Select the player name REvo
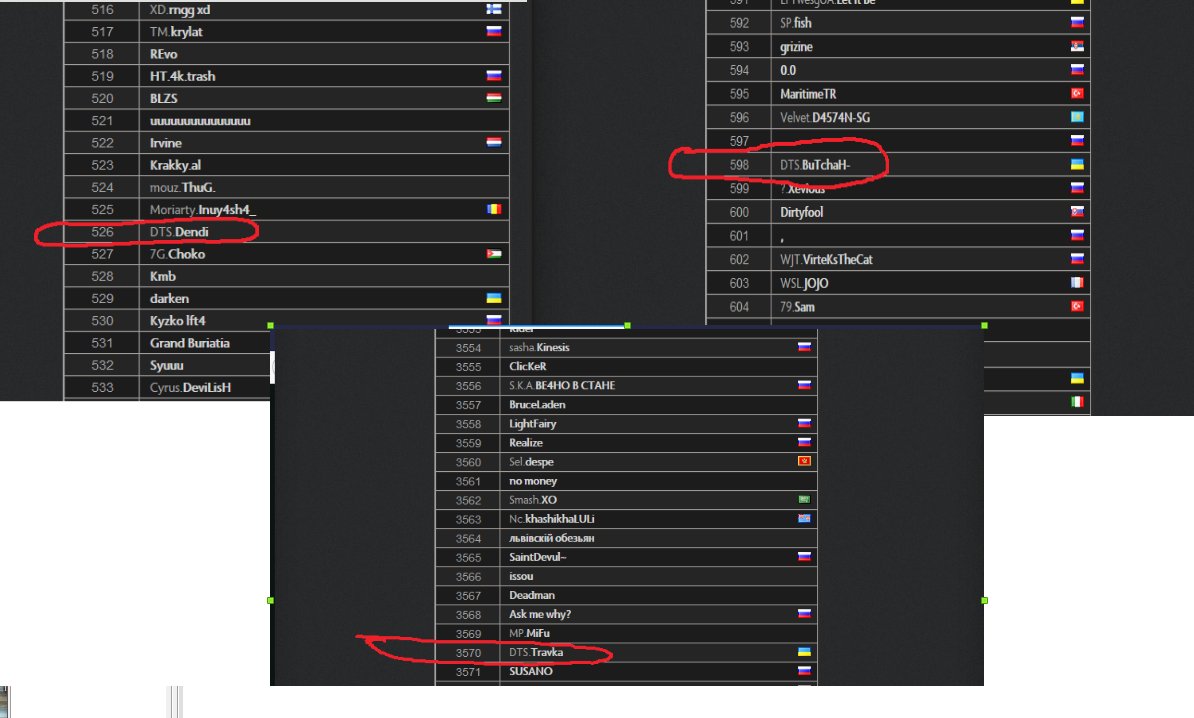This screenshot has width=1194, height=718. [164, 54]
